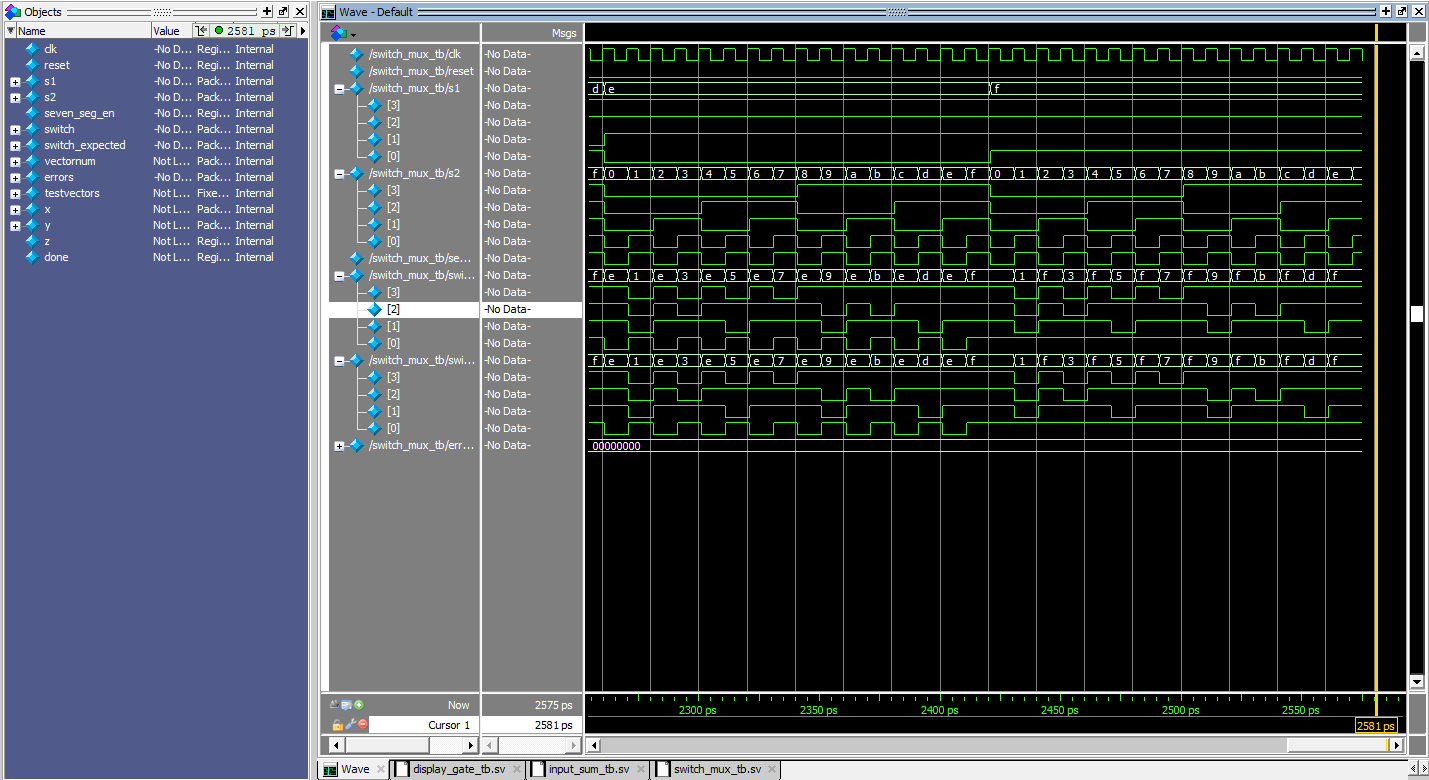The width and height of the screenshot is (1429, 780).
Task: Expand s1 in the Objects list
Action: 15,81
